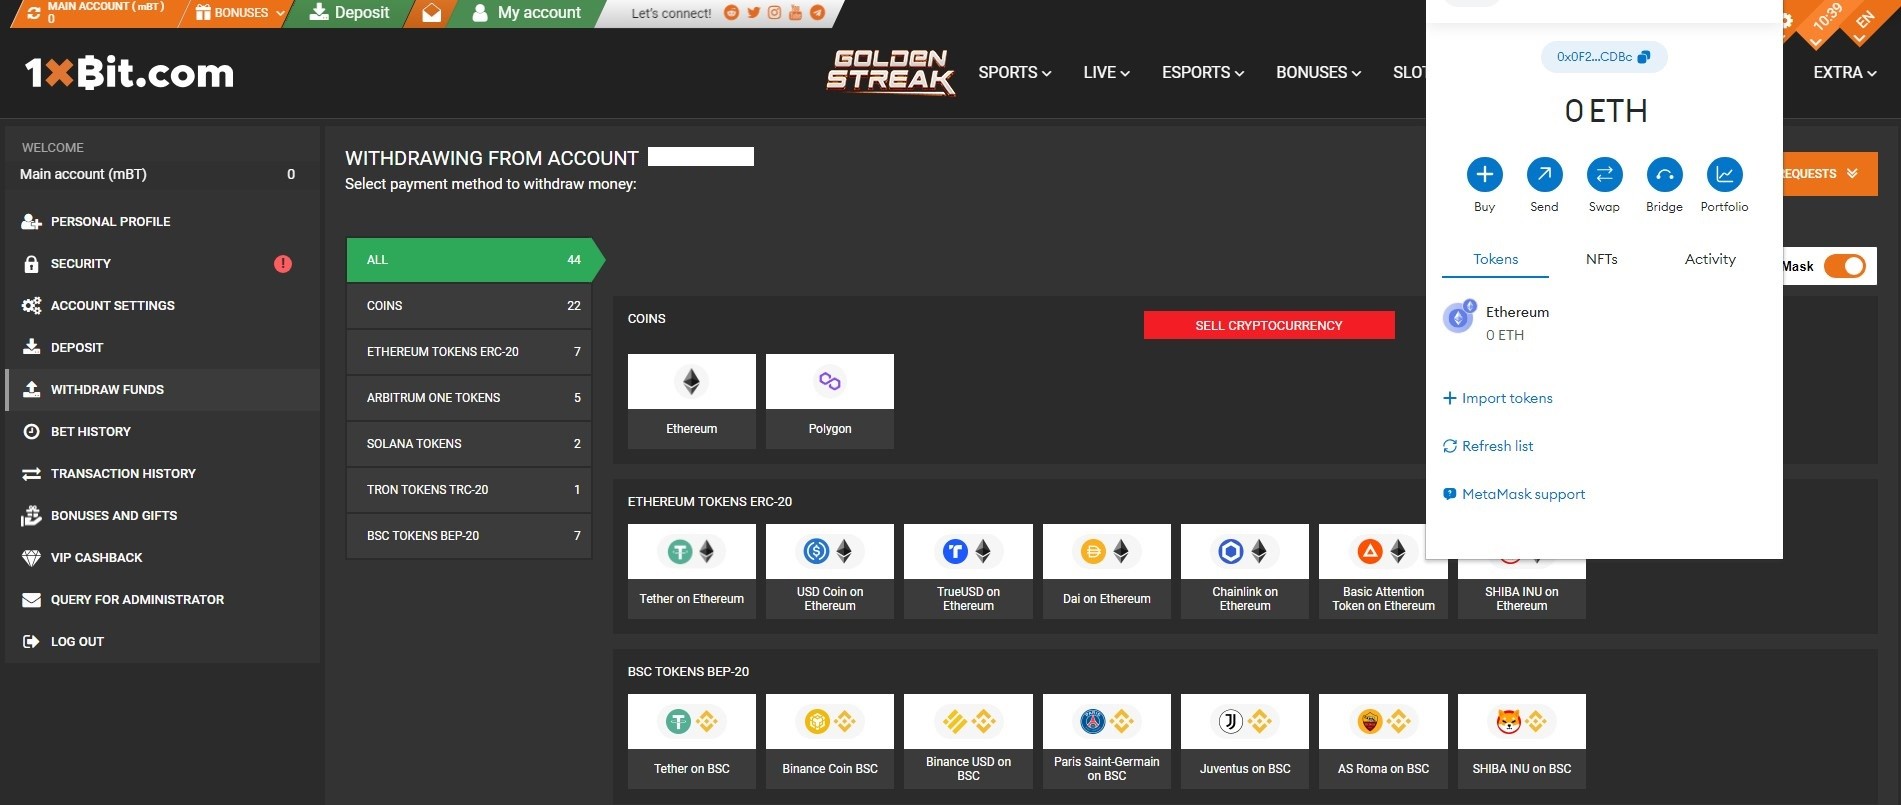Select Tether on Ethereum tile
This screenshot has width=1901, height=805.
tap(692, 571)
